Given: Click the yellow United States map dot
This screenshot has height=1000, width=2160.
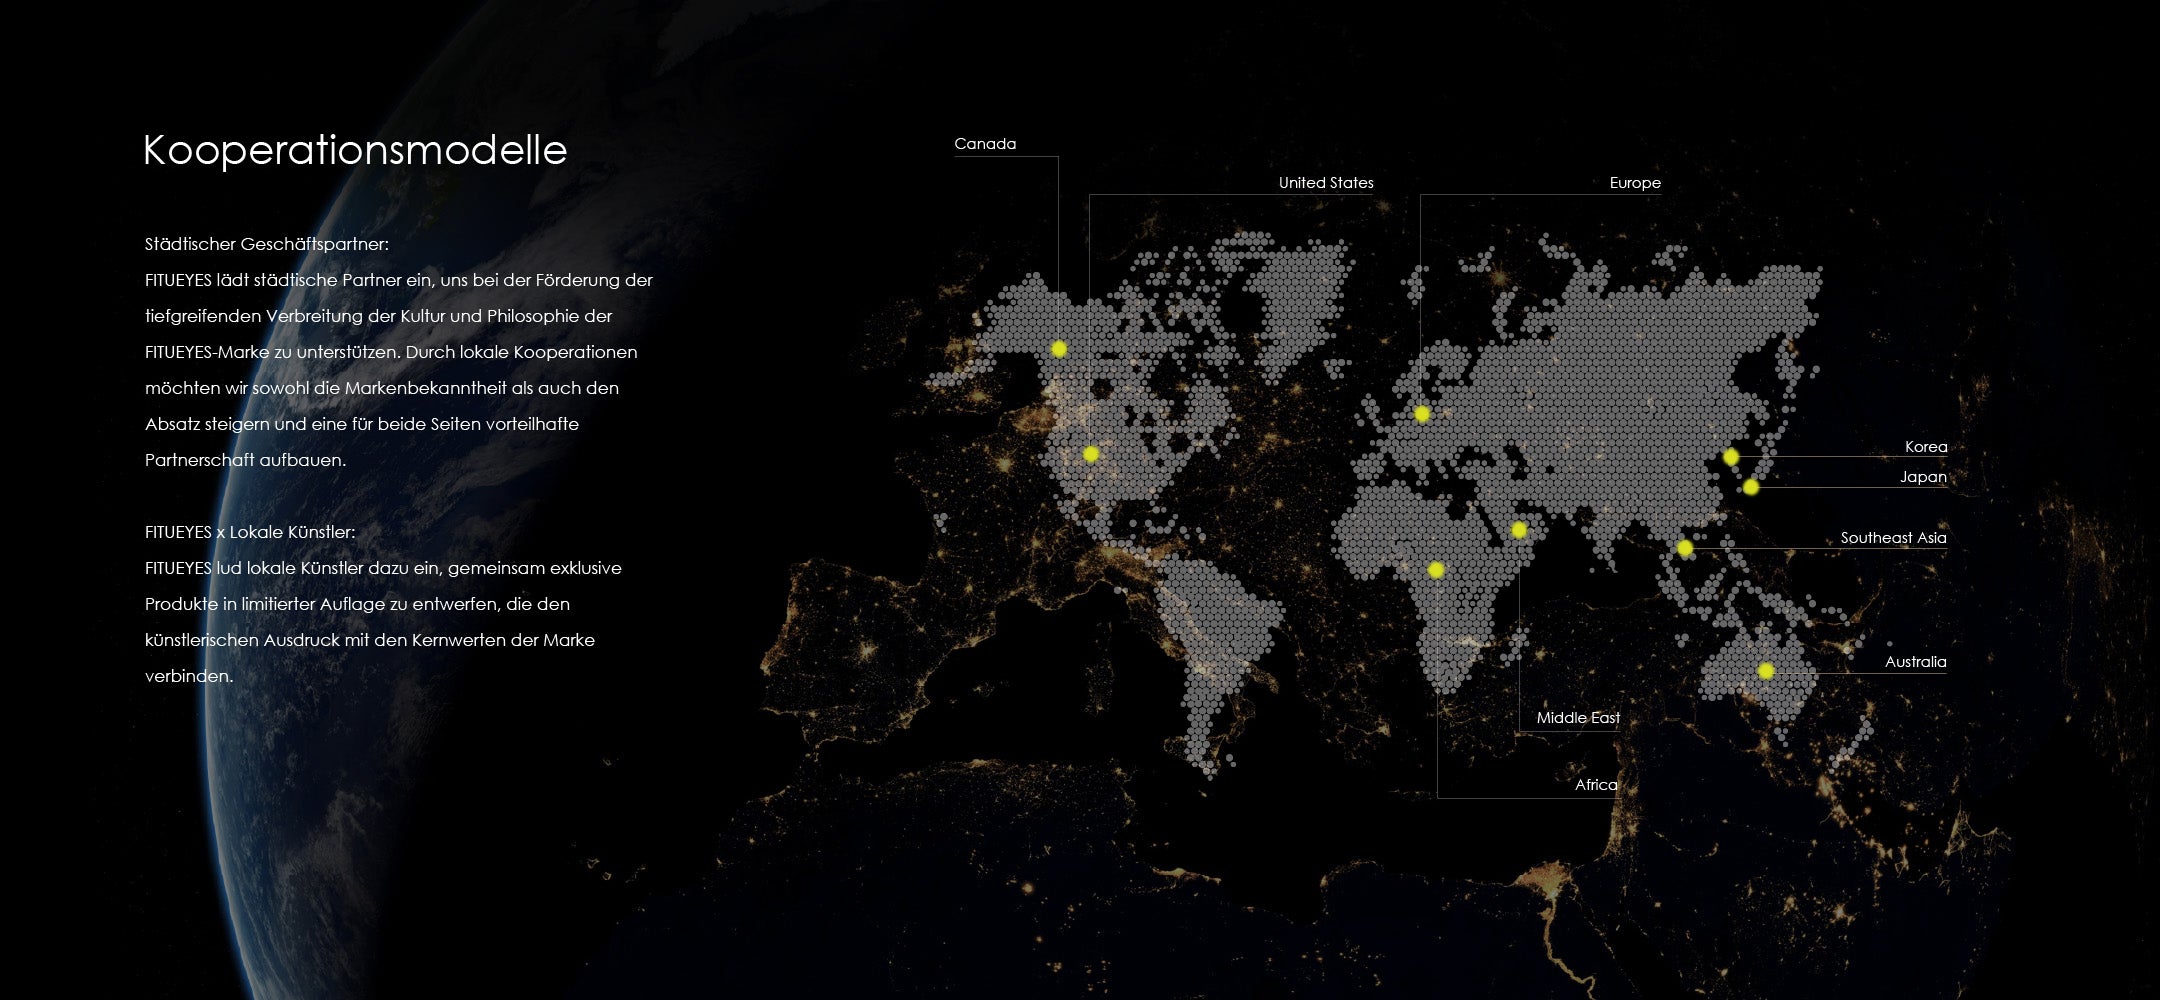Looking at the screenshot, I should tap(1091, 454).
